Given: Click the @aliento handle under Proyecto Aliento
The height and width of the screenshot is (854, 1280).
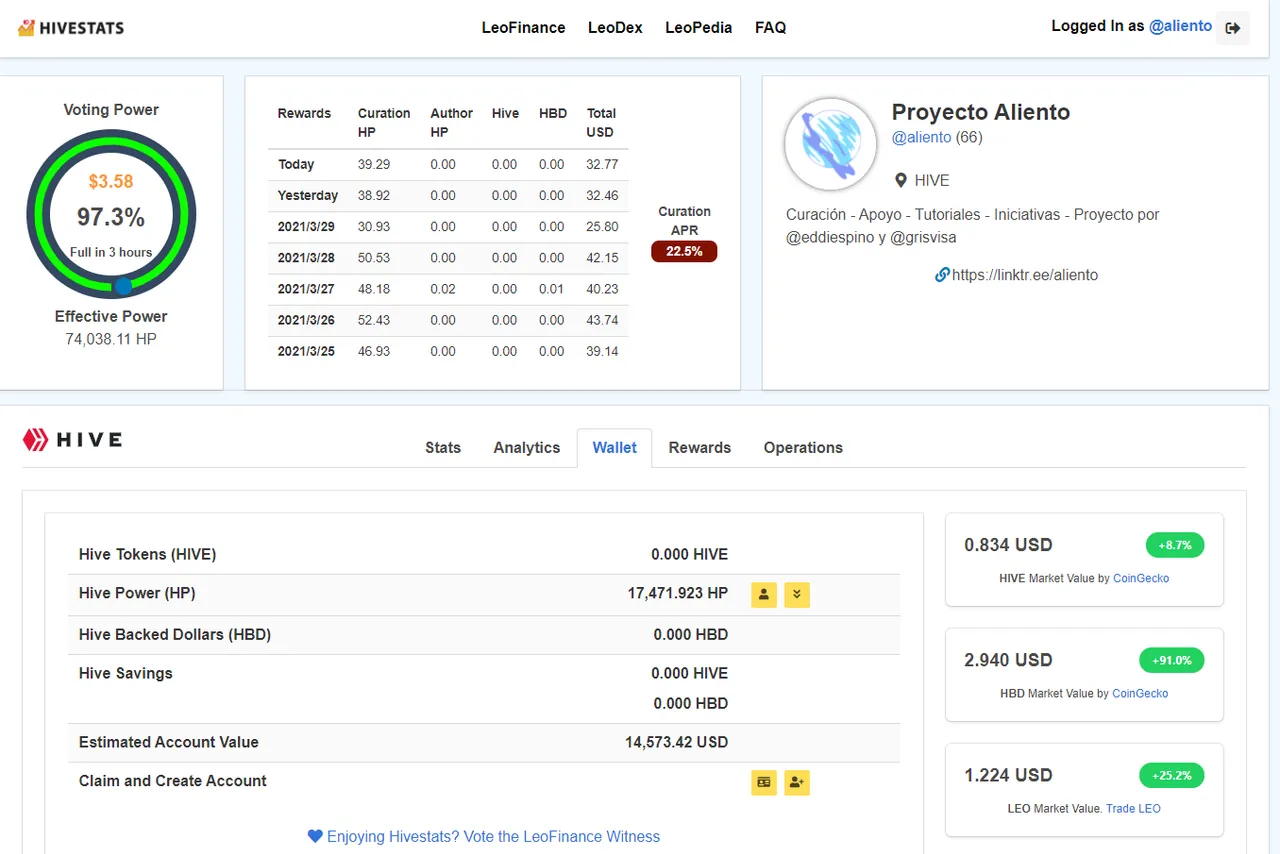Looking at the screenshot, I should click(921, 137).
